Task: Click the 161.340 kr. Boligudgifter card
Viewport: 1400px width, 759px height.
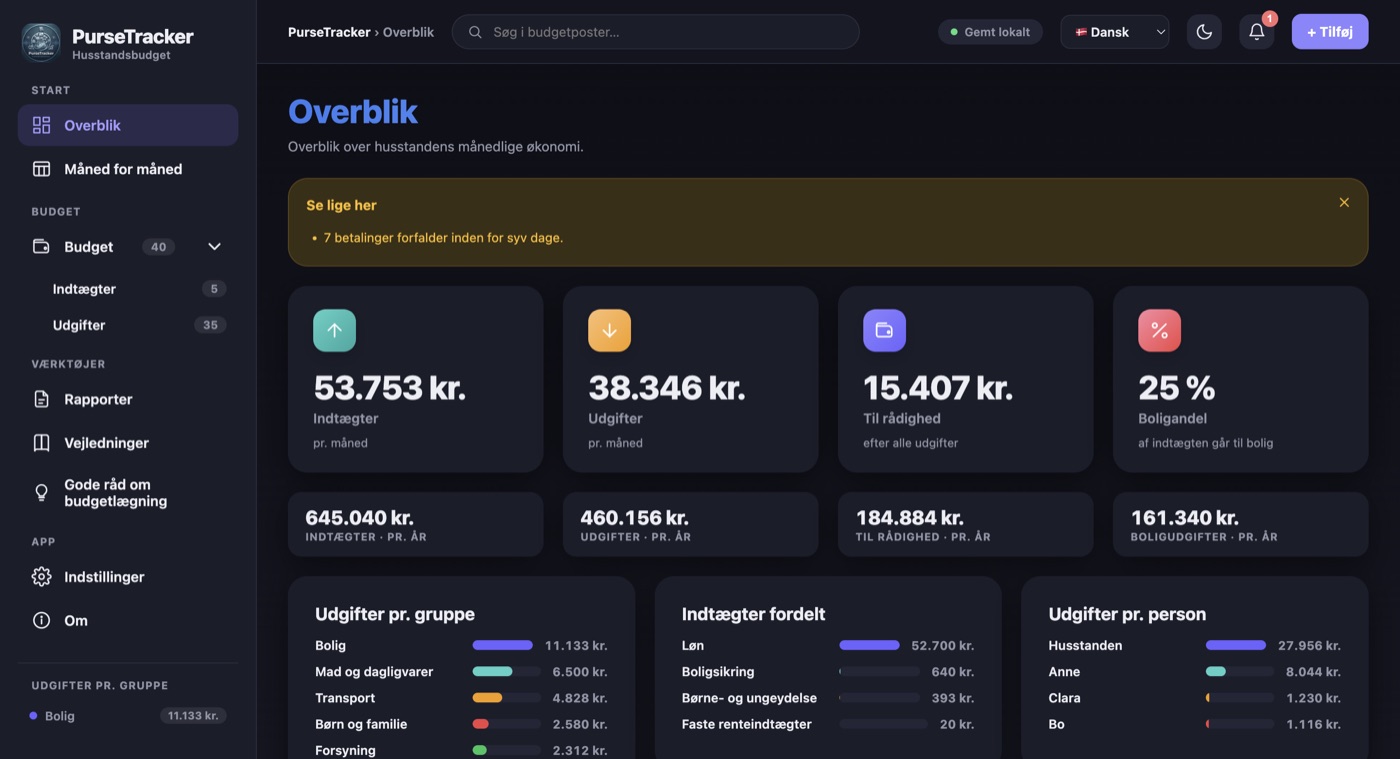Action: [x=1240, y=524]
